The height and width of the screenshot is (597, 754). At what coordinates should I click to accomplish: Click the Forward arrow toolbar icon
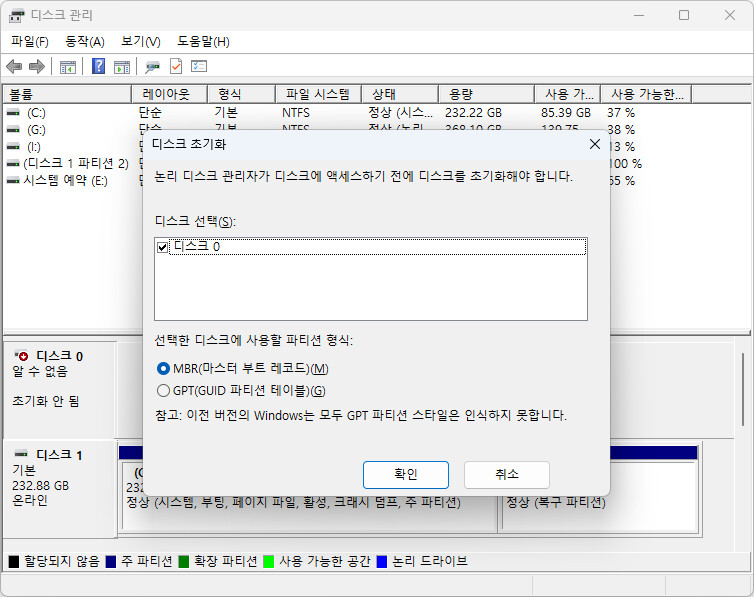(x=37, y=66)
